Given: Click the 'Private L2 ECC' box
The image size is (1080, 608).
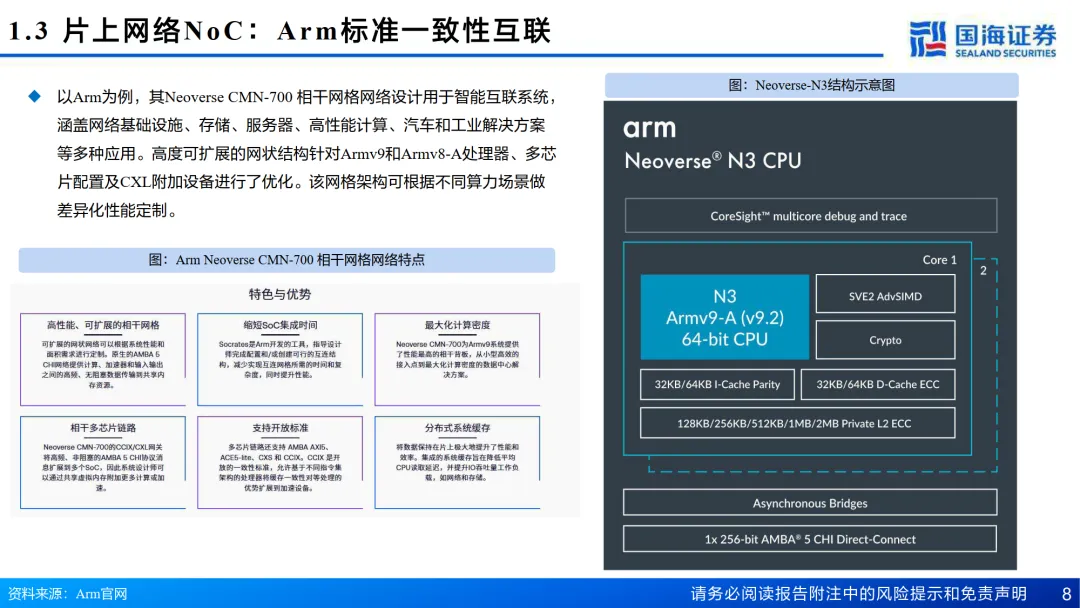Looking at the screenshot, I should pos(797,423).
